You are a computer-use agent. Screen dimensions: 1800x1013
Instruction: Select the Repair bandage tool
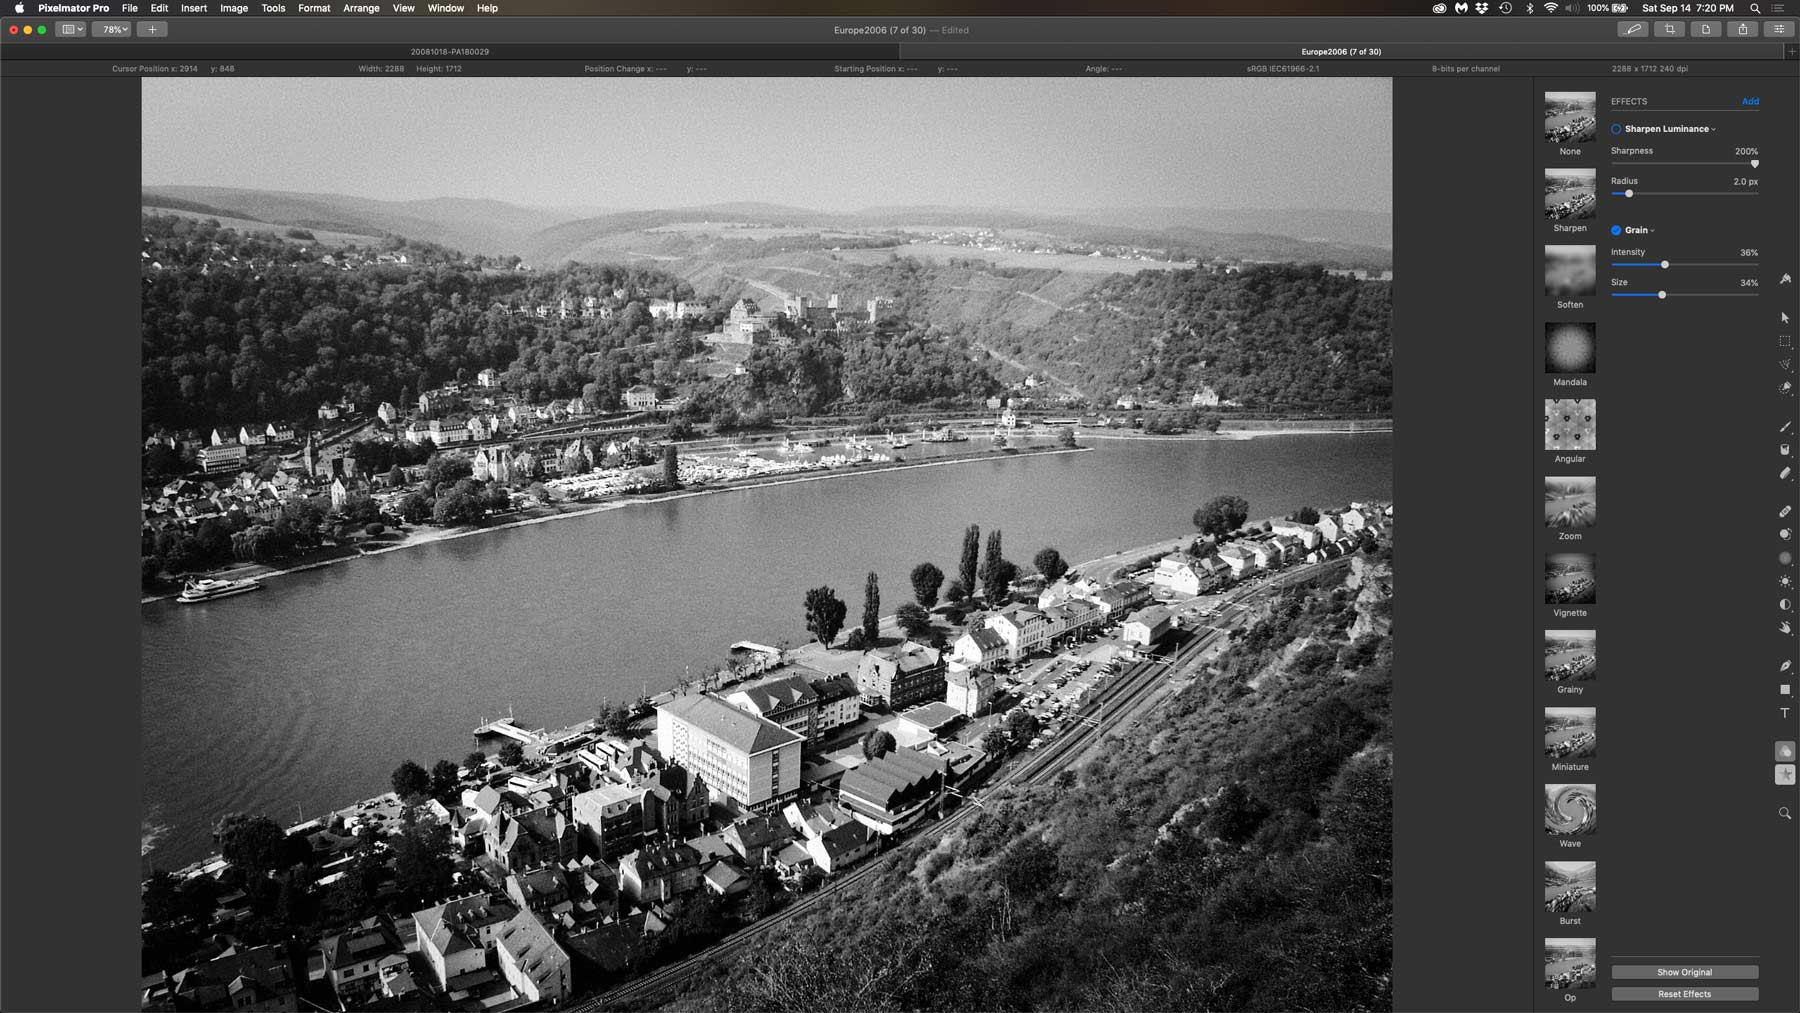(1785, 511)
